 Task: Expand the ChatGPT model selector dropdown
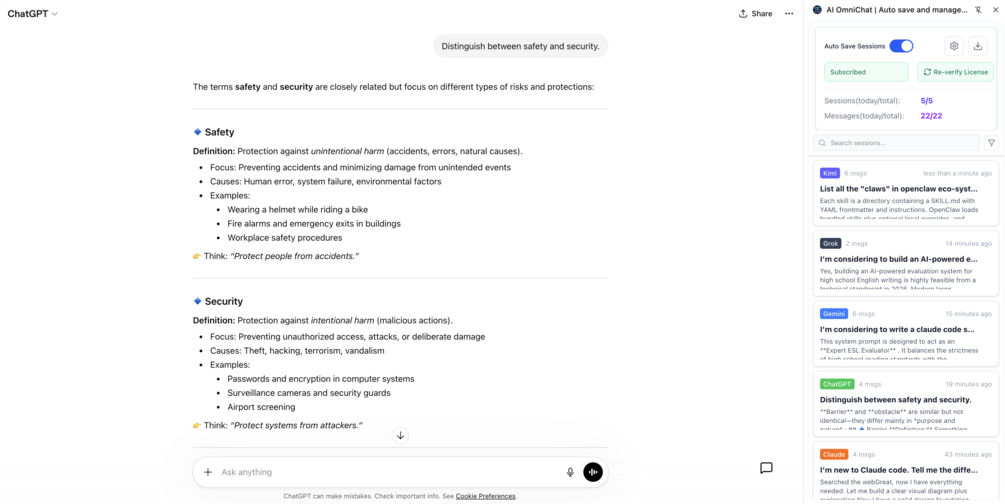pyautogui.click(x=33, y=13)
